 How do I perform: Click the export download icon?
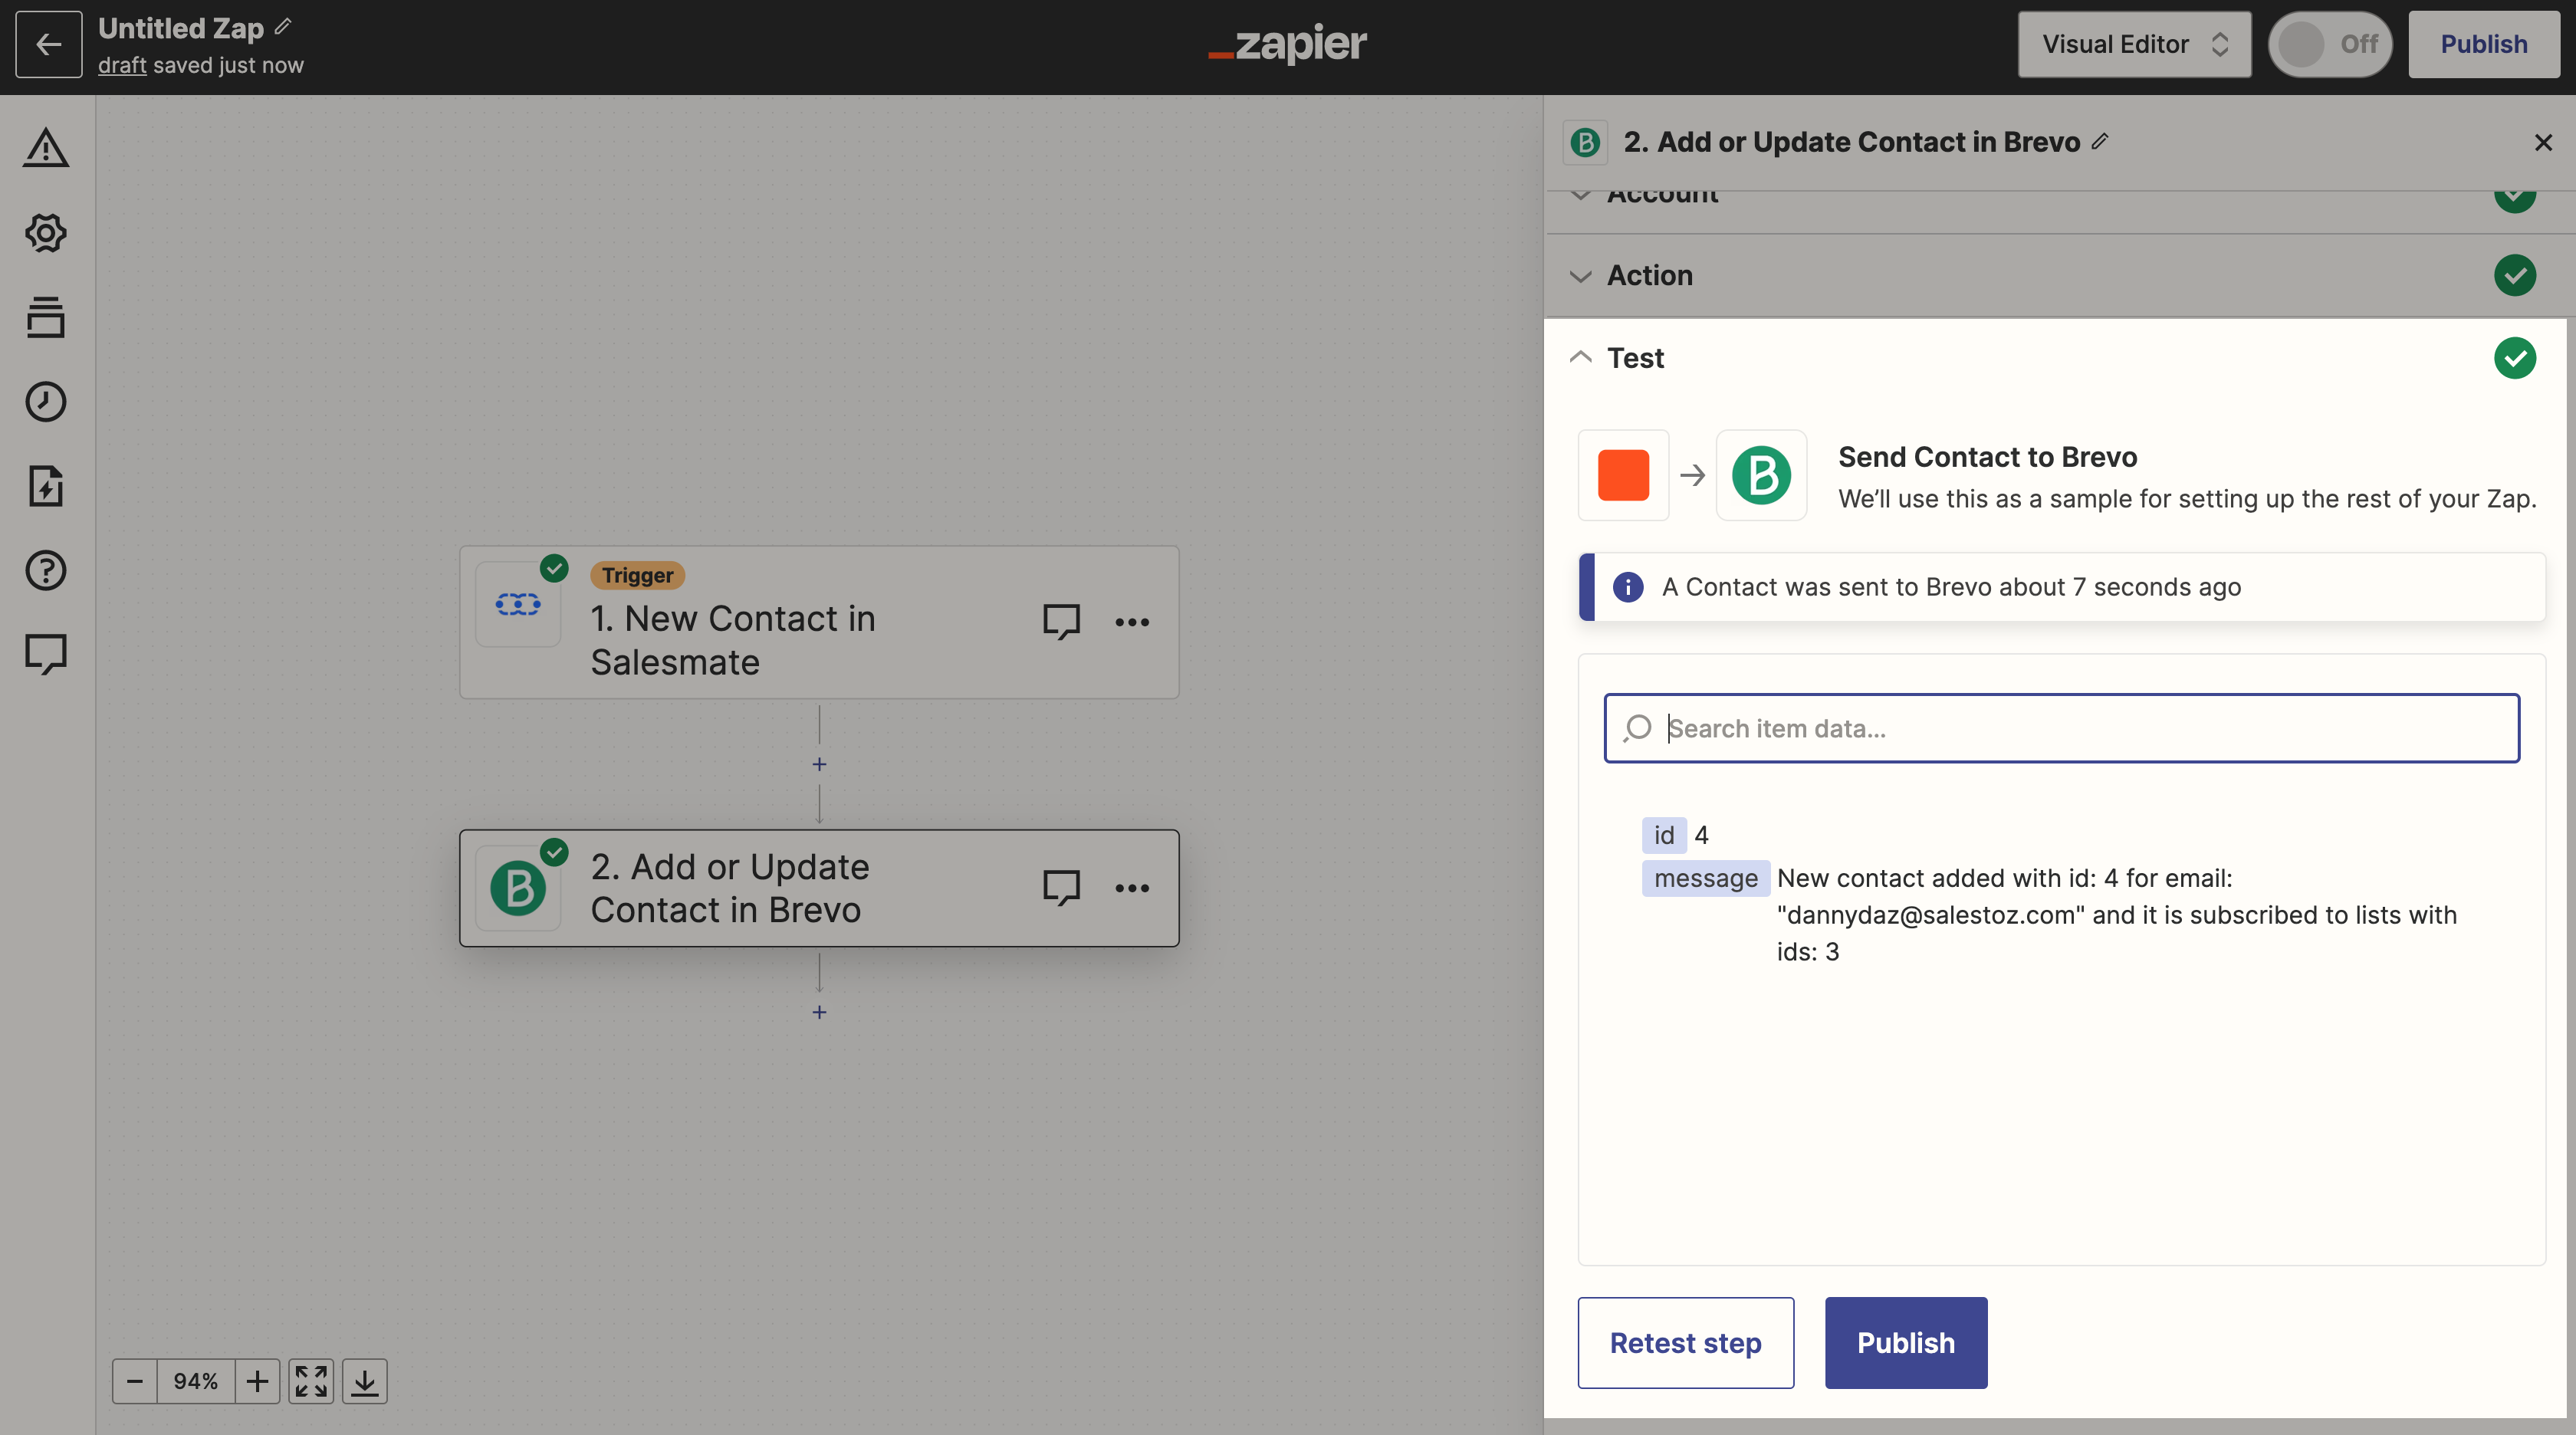pyautogui.click(x=365, y=1381)
